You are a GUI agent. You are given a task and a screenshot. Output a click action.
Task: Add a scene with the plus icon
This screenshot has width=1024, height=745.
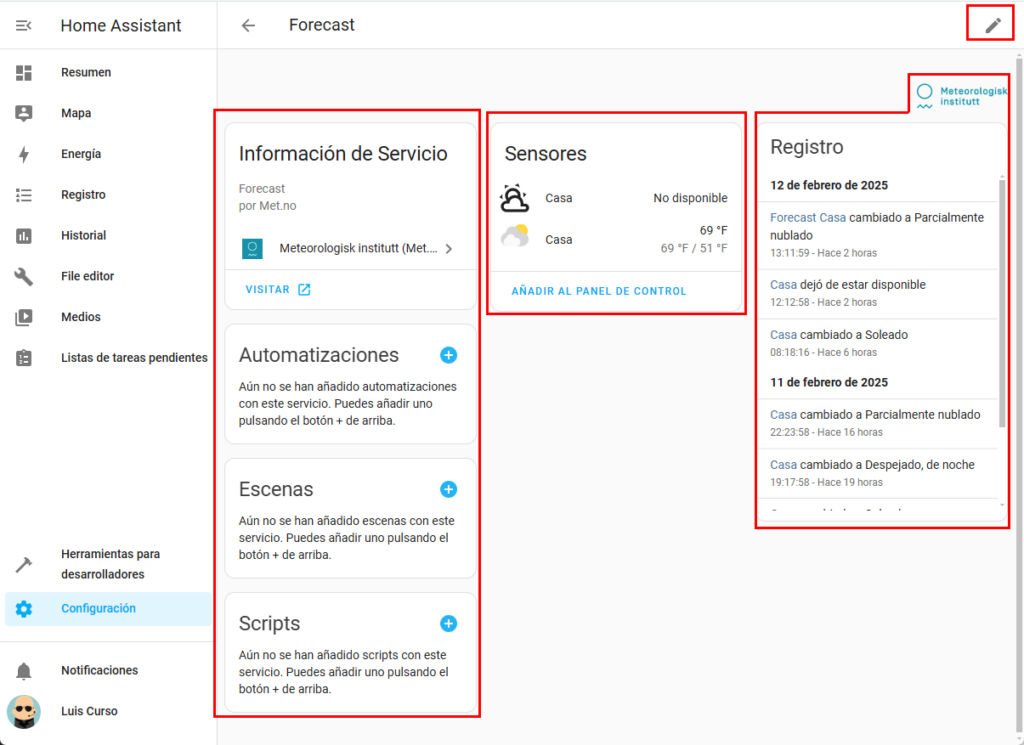[x=448, y=489]
